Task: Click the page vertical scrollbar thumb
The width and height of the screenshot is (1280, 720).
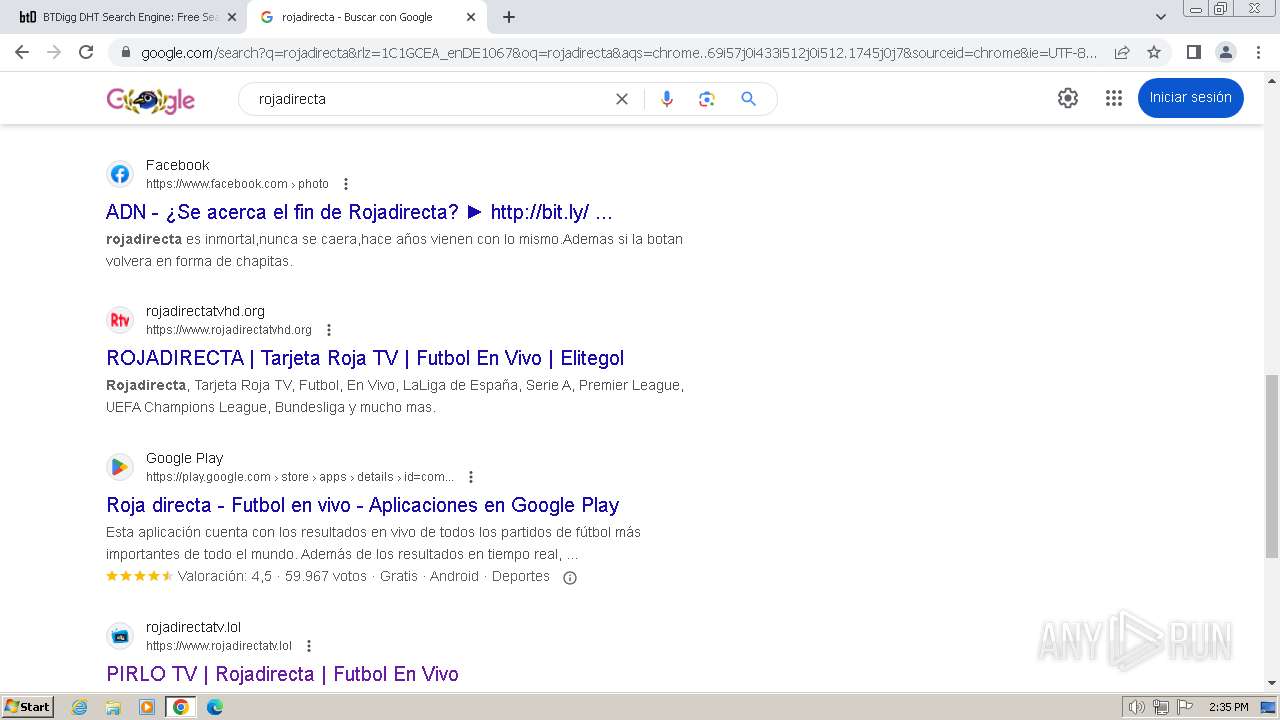Action: tap(1272, 466)
